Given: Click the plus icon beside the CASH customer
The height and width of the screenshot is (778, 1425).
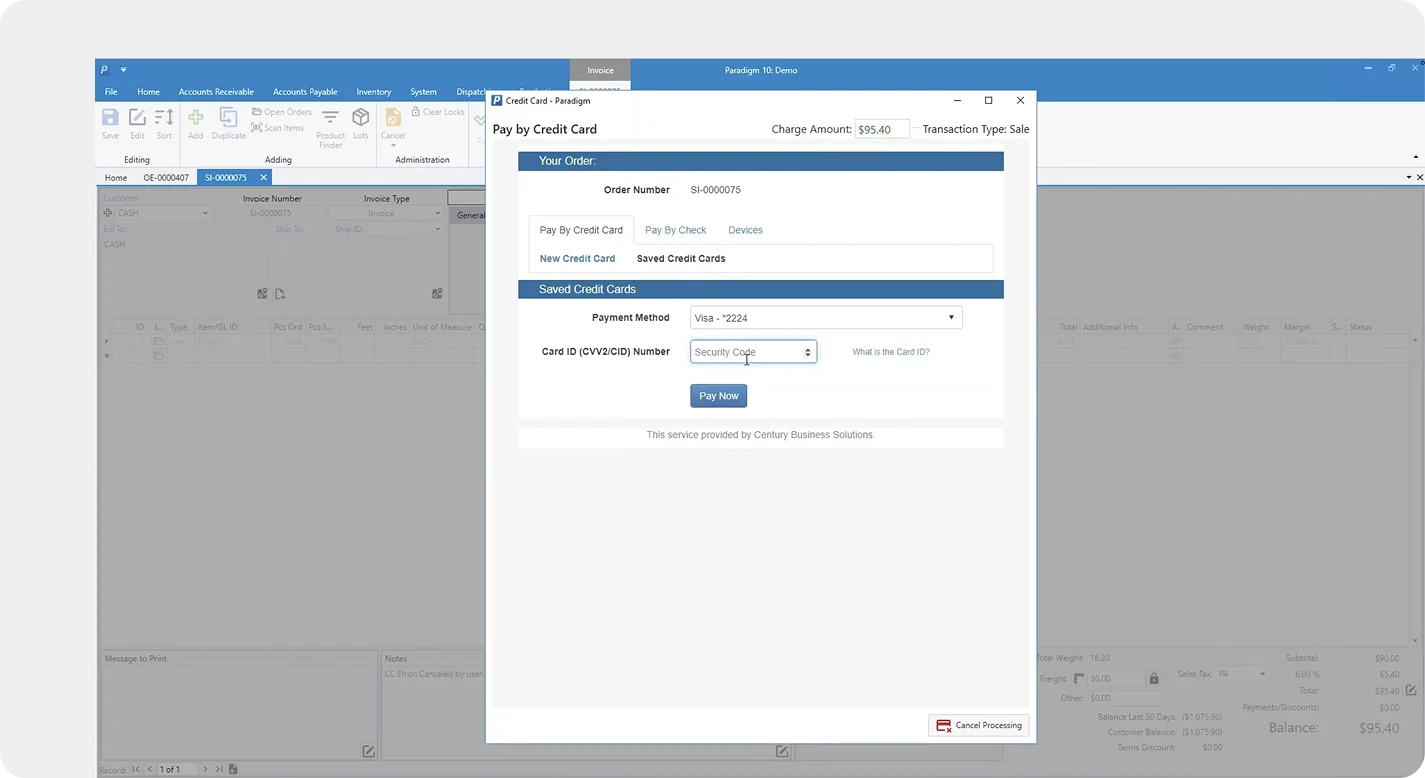Looking at the screenshot, I should pyautogui.click(x=108, y=213).
